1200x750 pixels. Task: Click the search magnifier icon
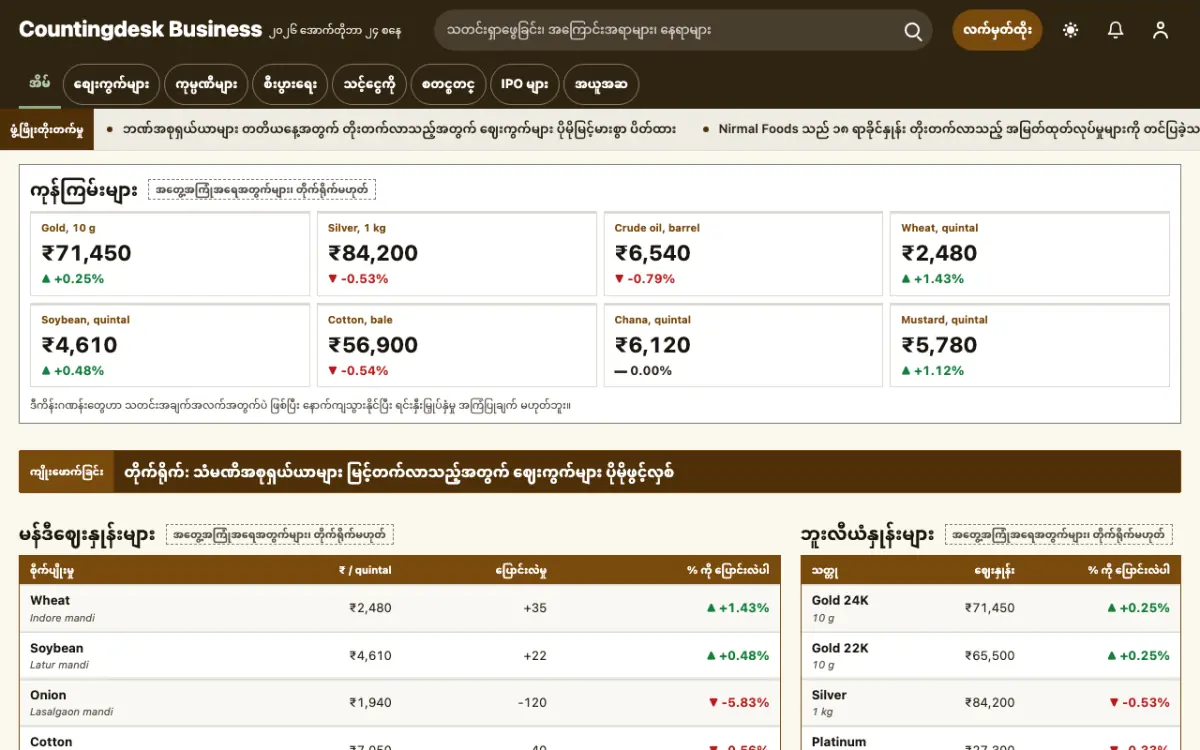tap(913, 31)
